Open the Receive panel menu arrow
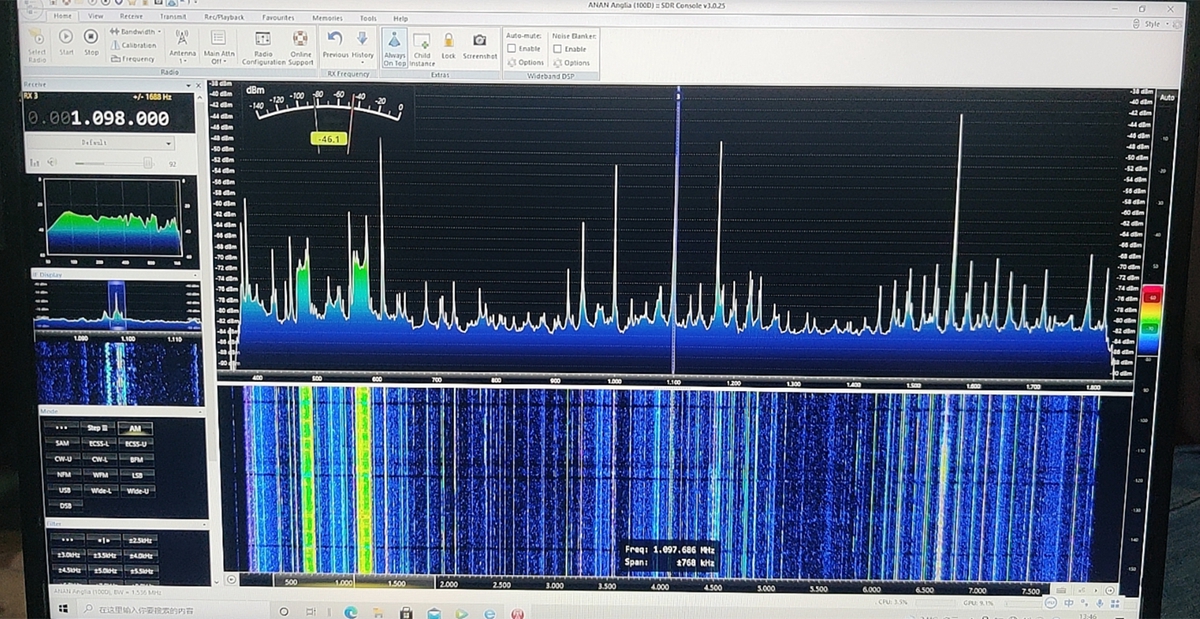The height and width of the screenshot is (619, 1200). pyautogui.click(x=188, y=85)
